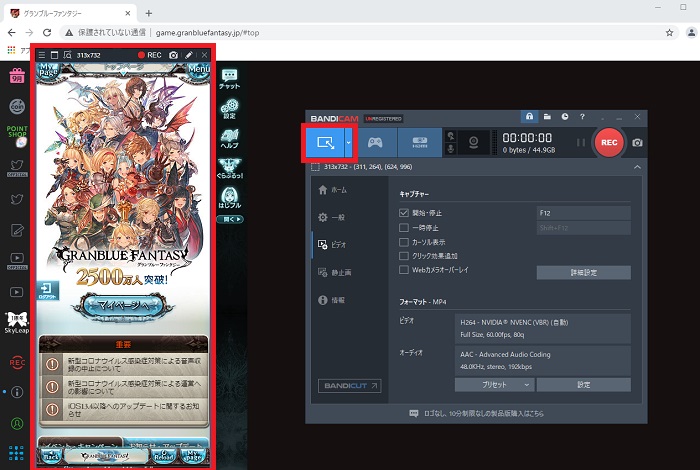Expand the 開く side panel toggle

pyautogui.click(x=229, y=219)
